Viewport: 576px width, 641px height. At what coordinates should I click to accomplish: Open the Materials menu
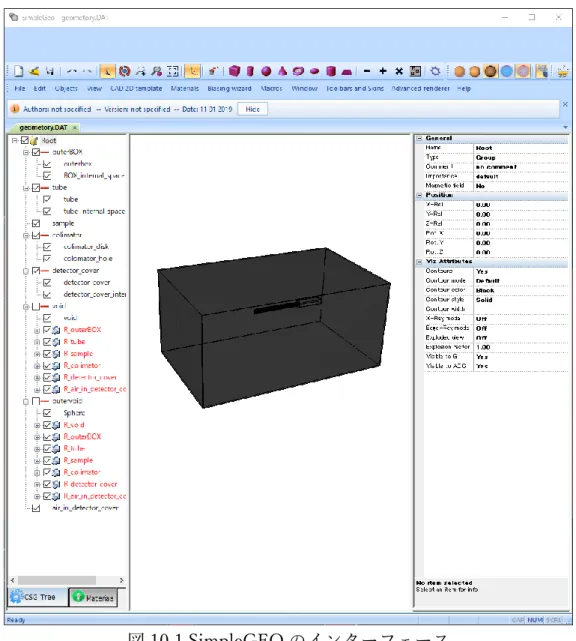coord(184,88)
